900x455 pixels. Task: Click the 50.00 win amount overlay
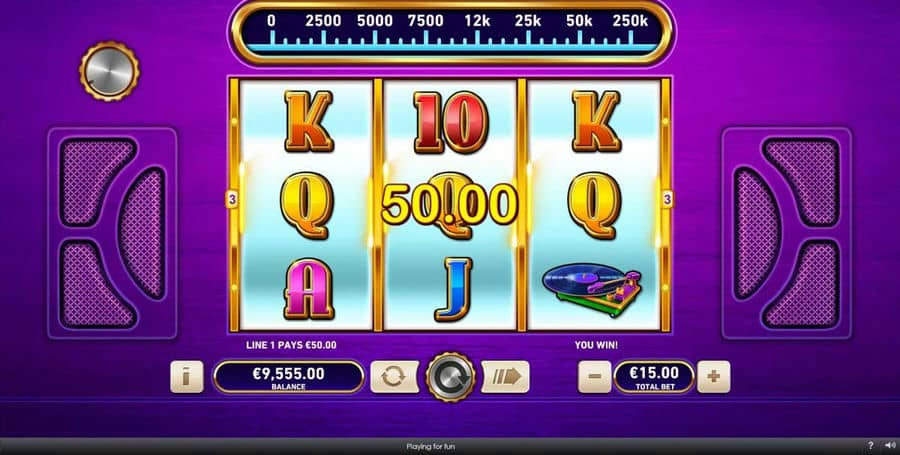point(450,205)
